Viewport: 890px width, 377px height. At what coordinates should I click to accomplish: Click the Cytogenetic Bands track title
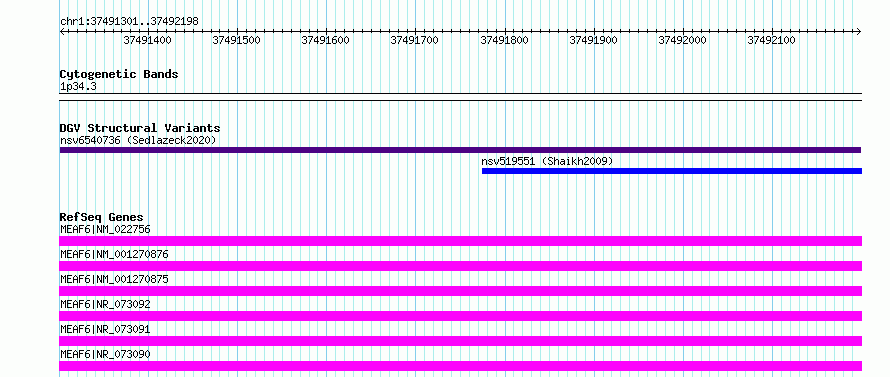(119, 74)
